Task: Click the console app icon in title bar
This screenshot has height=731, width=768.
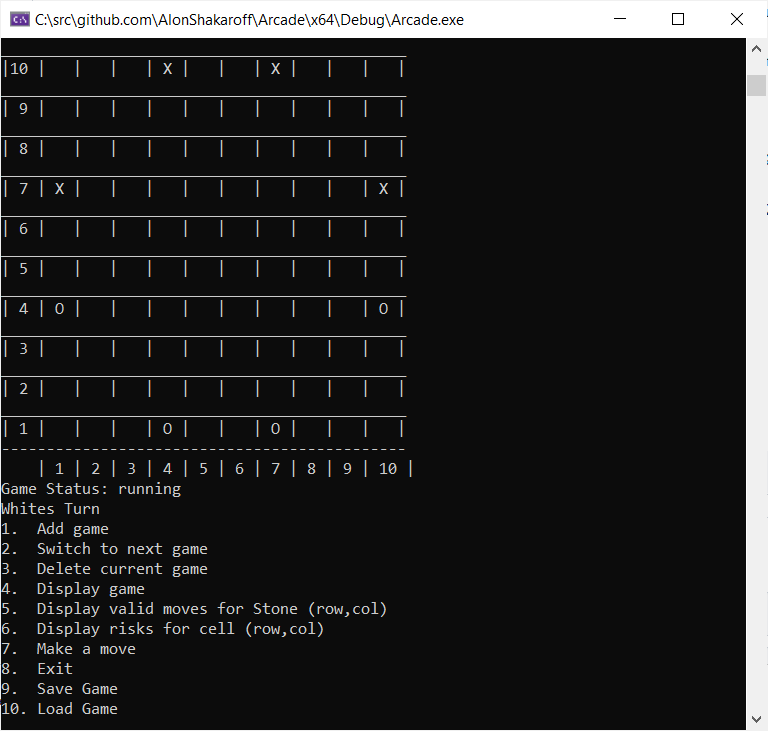Action: [x=20, y=20]
